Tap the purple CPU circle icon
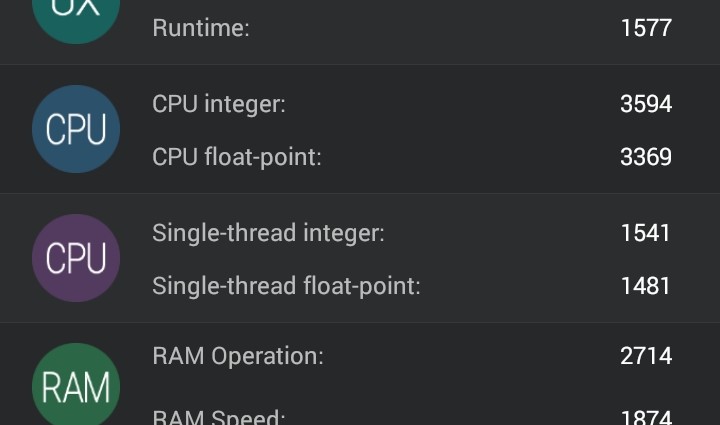The height and width of the screenshot is (425, 720). (76, 258)
